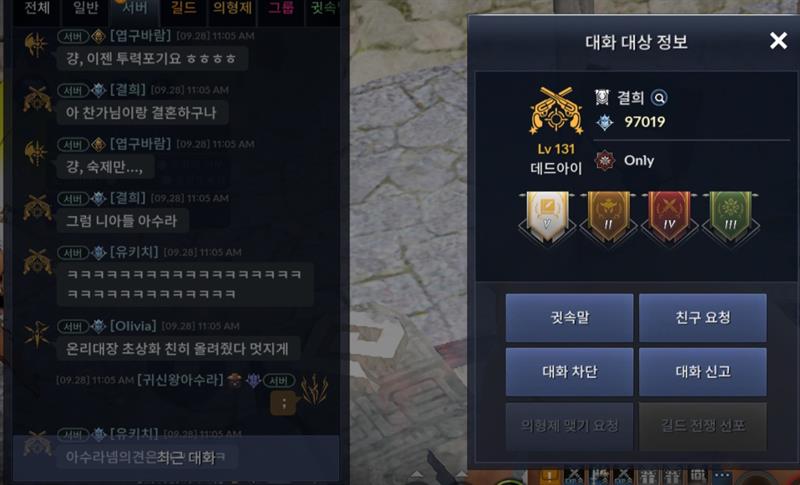Close the 대화 대상 정보 panel
Image resolution: width=800 pixels, height=485 pixels.
point(778,40)
